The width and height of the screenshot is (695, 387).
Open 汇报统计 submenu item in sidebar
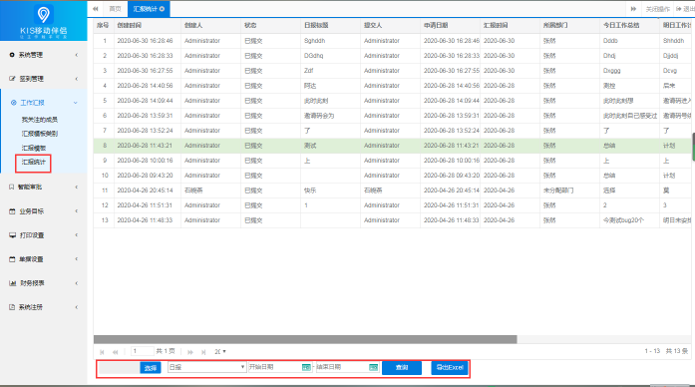pyautogui.click(x=34, y=162)
